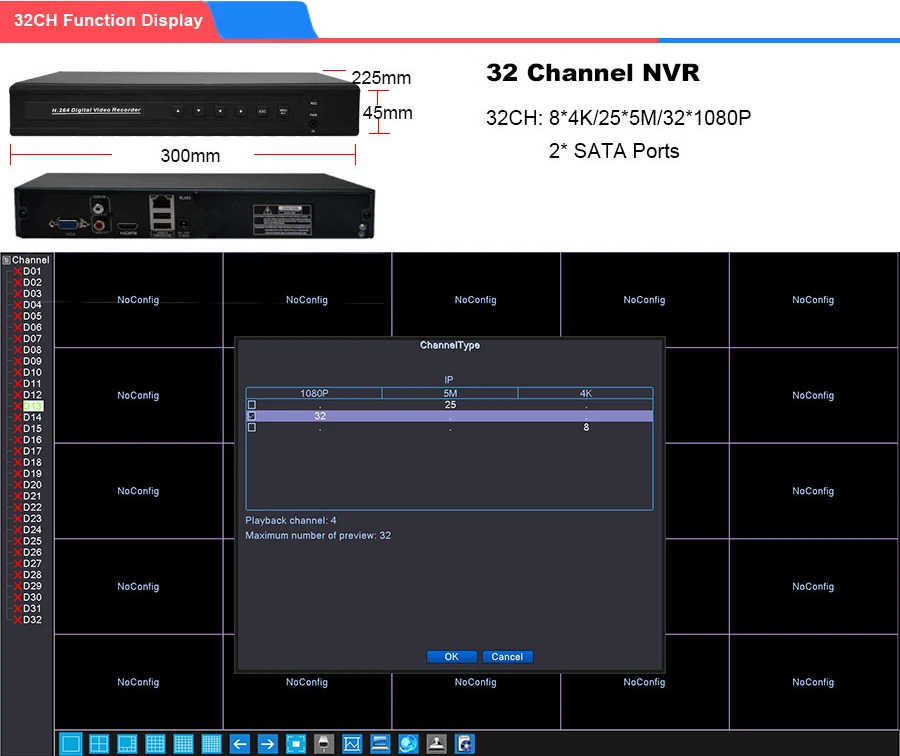Open the image color settings icon
Screen dimensions: 900x756
tap(352, 744)
